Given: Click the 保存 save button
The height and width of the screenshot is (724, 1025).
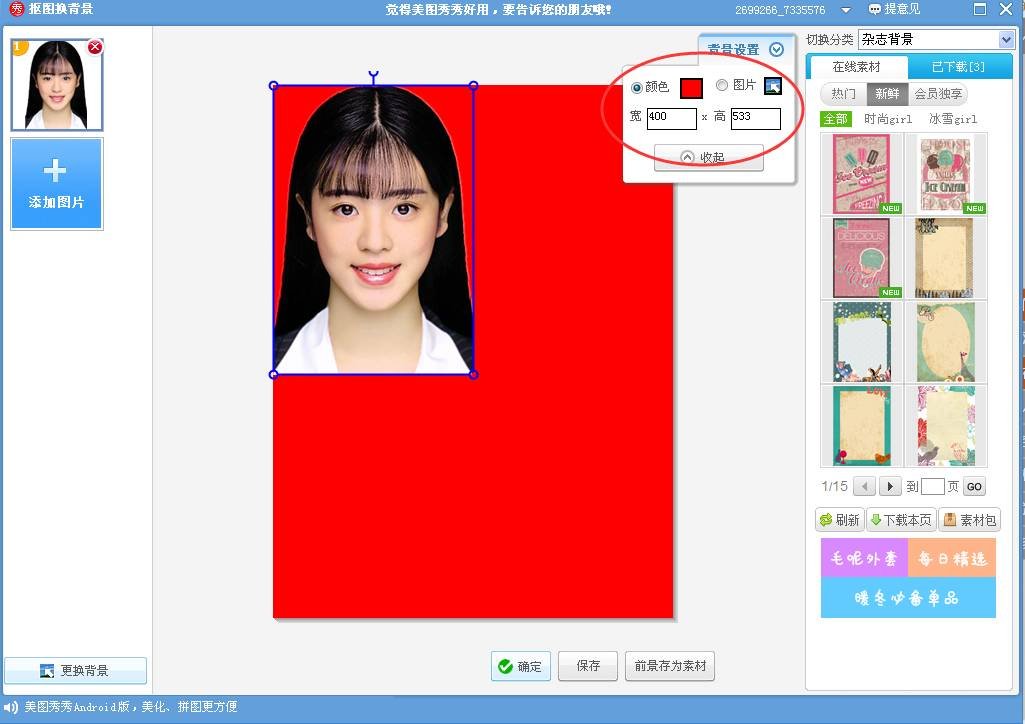Looking at the screenshot, I should [x=587, y=666].
